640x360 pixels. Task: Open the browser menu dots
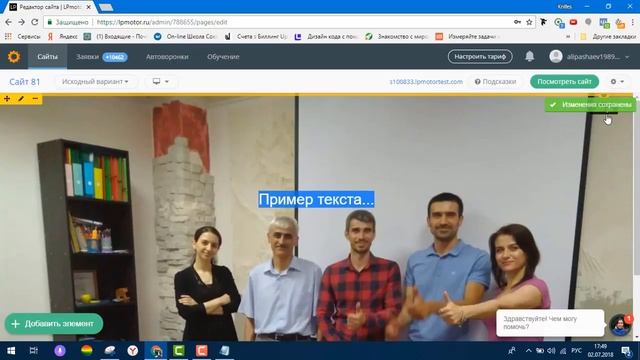pyautogui.click(x=634, y=22)
